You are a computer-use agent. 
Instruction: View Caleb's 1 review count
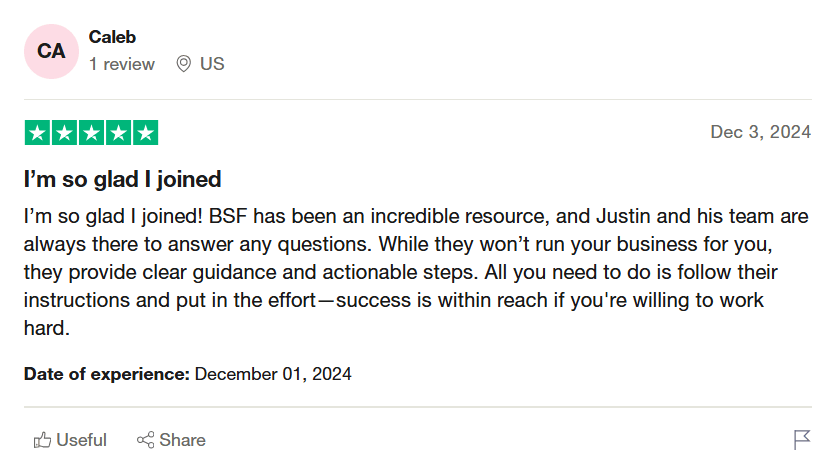122,64
